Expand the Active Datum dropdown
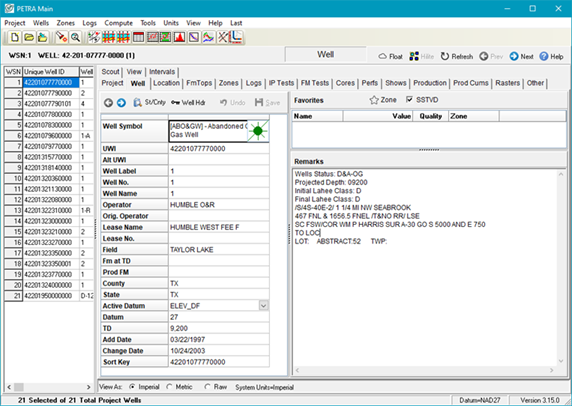 (264, 306)
